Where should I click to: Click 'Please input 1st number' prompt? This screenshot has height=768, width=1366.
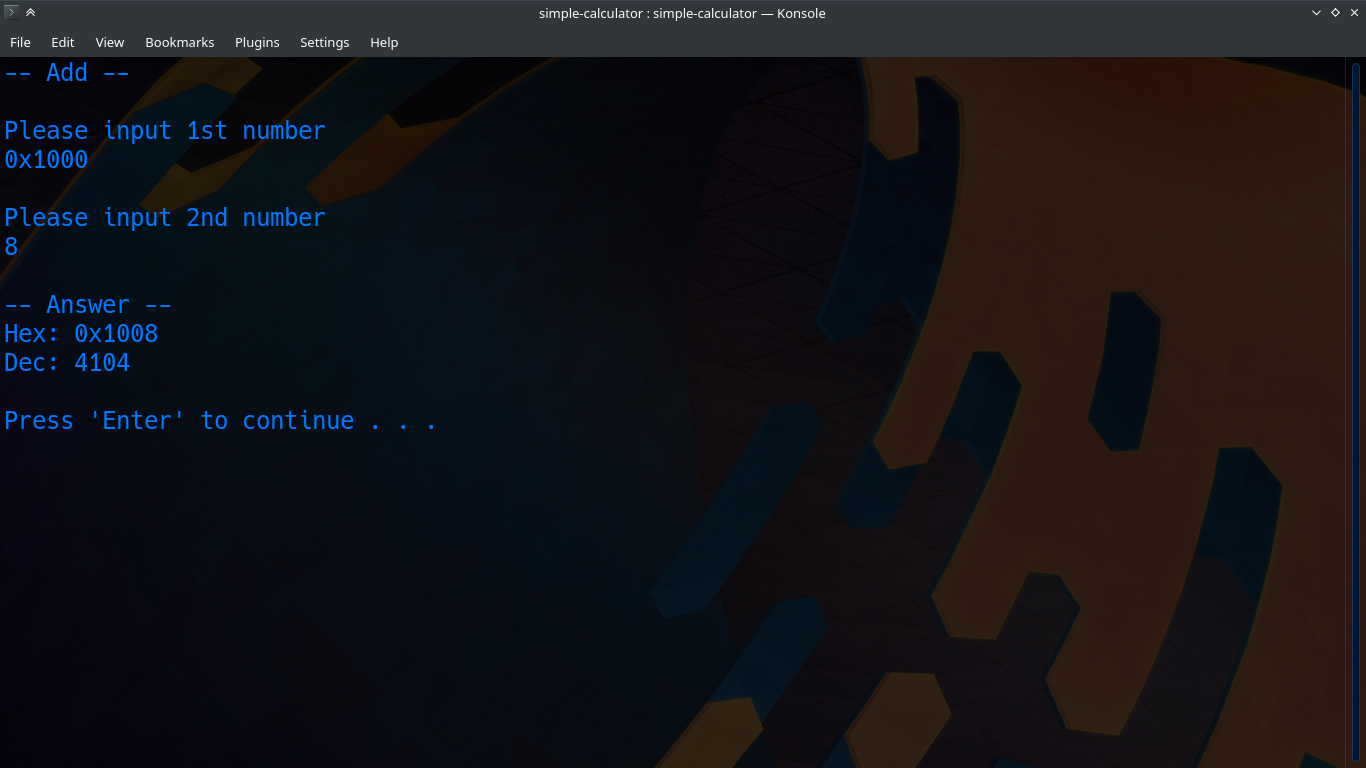coord(165,131)
